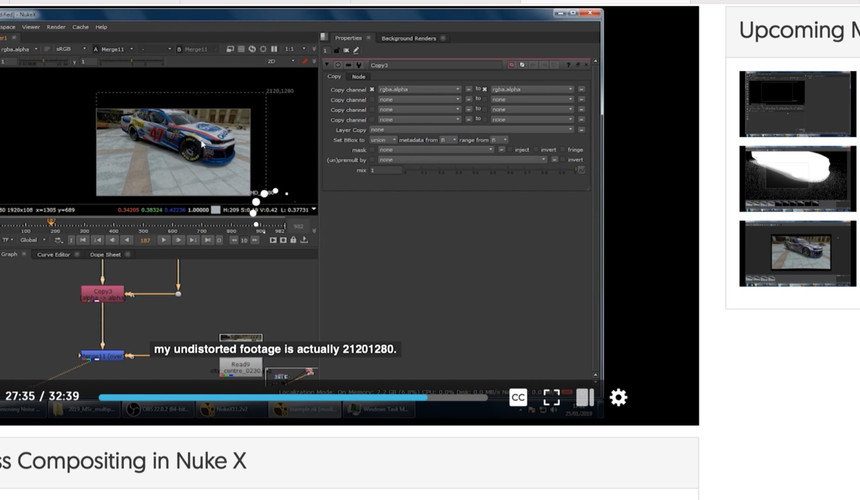Click the clear all properties panels icon

pyautogui.click(x=346, y=50)
